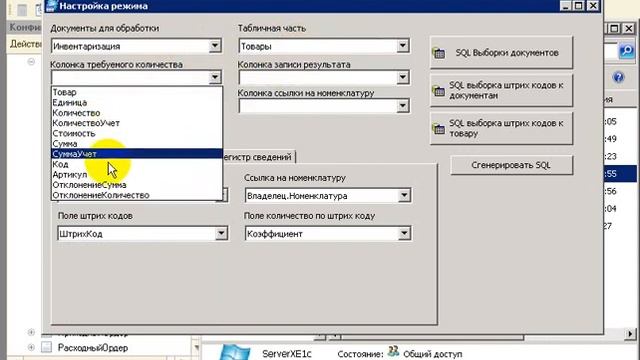Open the Колонка записи результата dropdown
The image size is (640, 360).
coord(402,77)
